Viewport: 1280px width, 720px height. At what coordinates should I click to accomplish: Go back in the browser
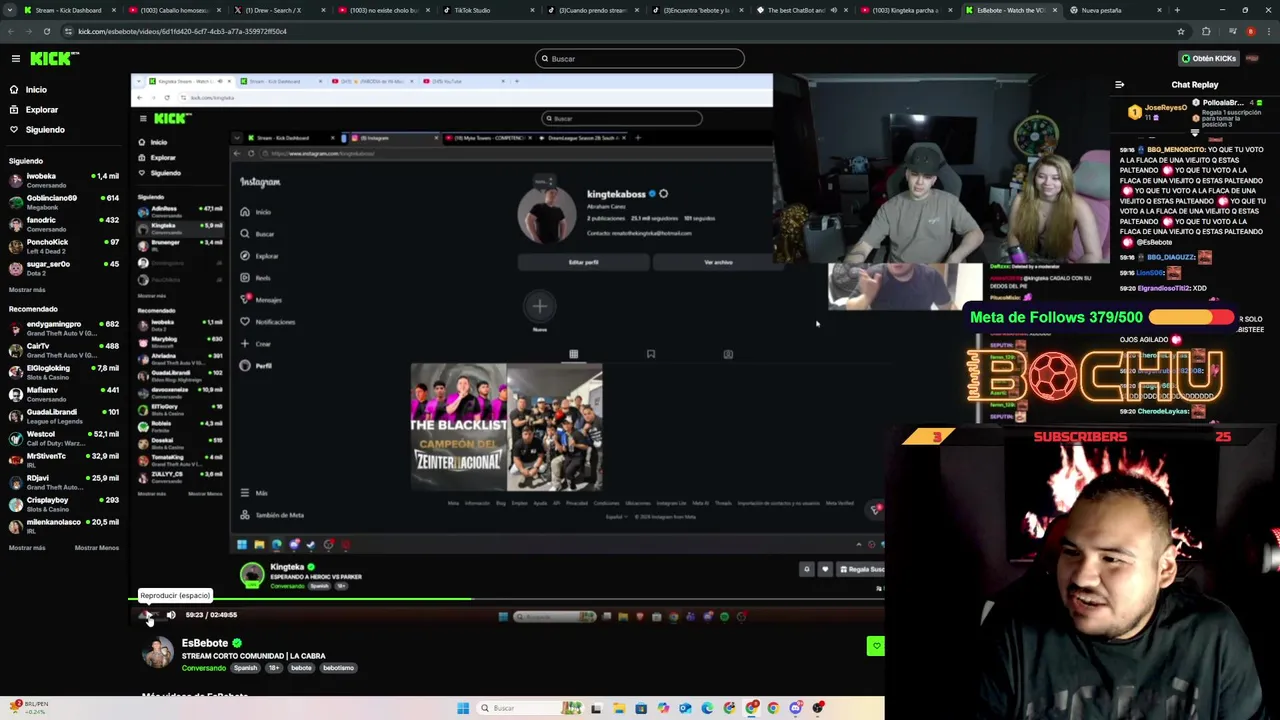11,31
